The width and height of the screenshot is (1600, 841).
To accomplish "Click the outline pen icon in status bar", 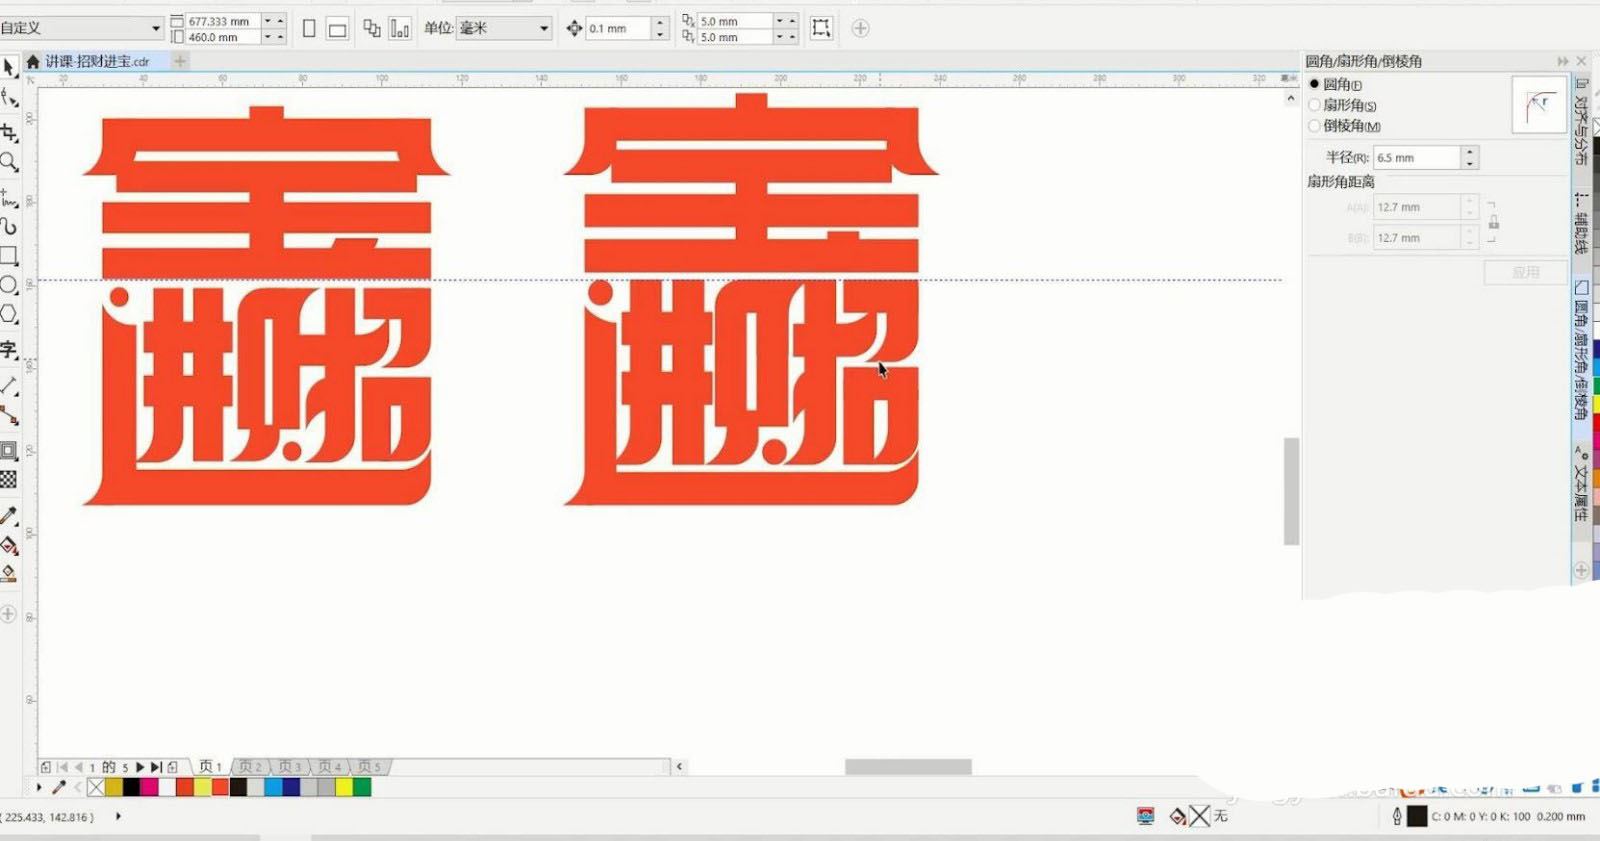I will coord(1397,817).
